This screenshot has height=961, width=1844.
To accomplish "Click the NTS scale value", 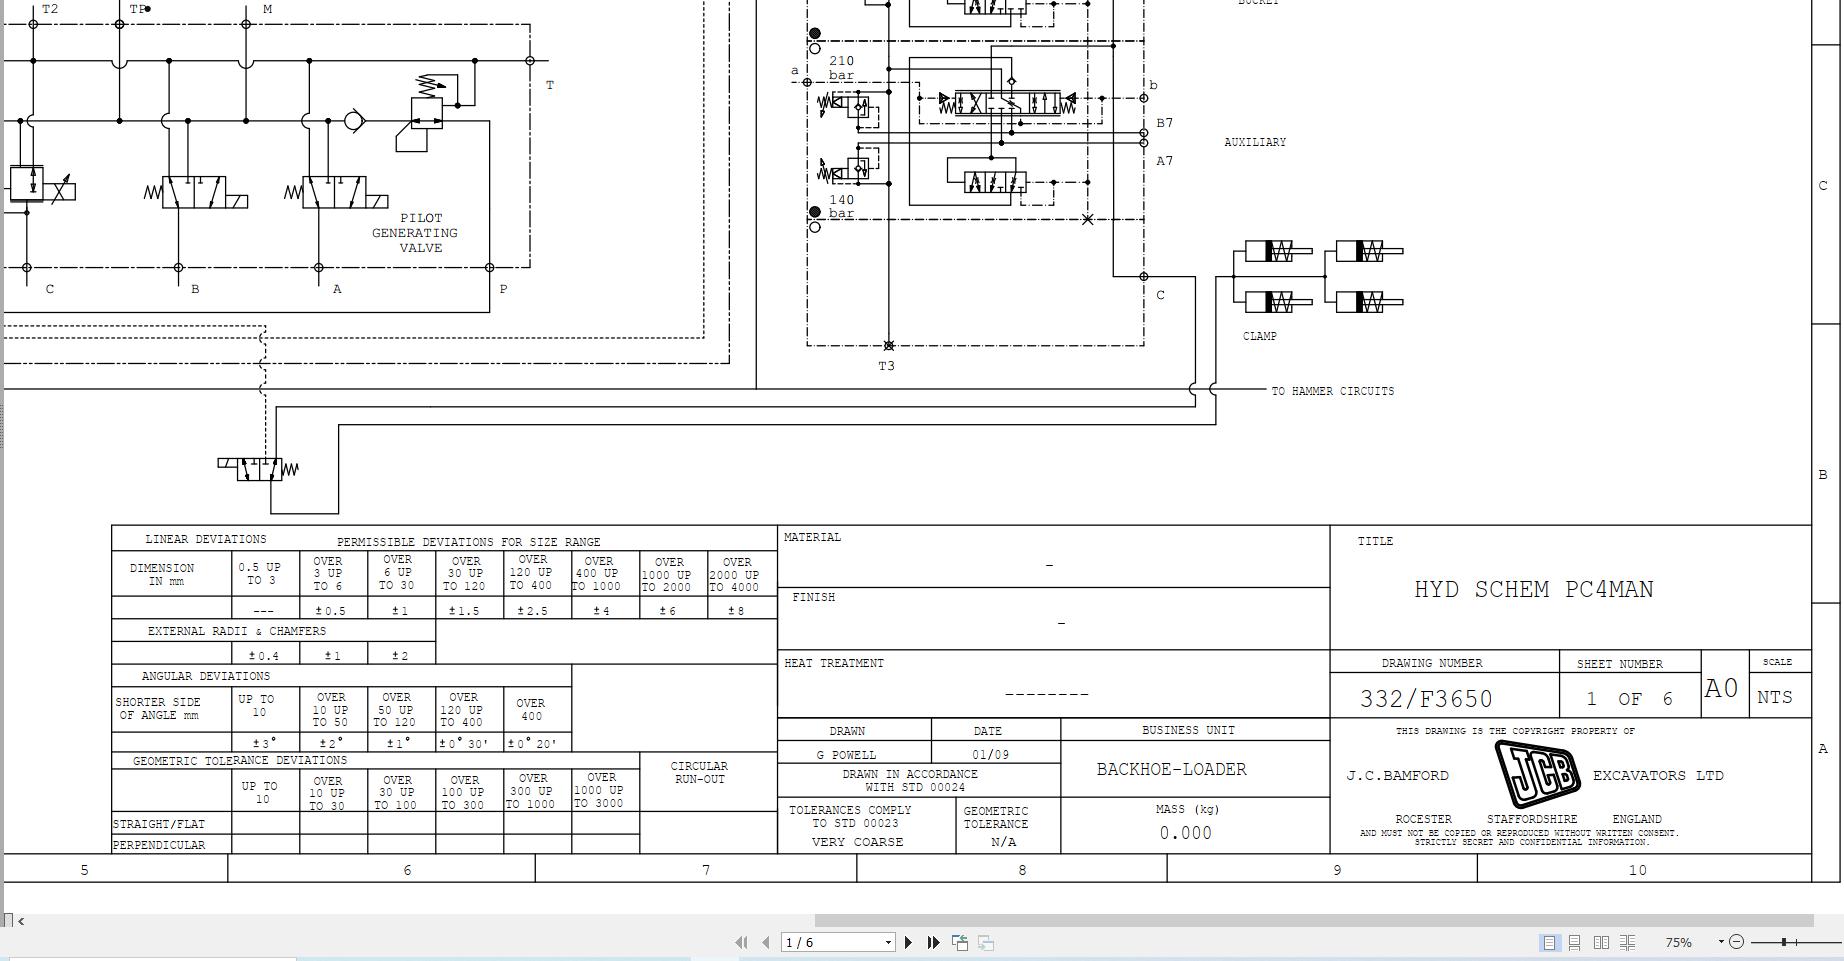I will tap(1775, 697).
